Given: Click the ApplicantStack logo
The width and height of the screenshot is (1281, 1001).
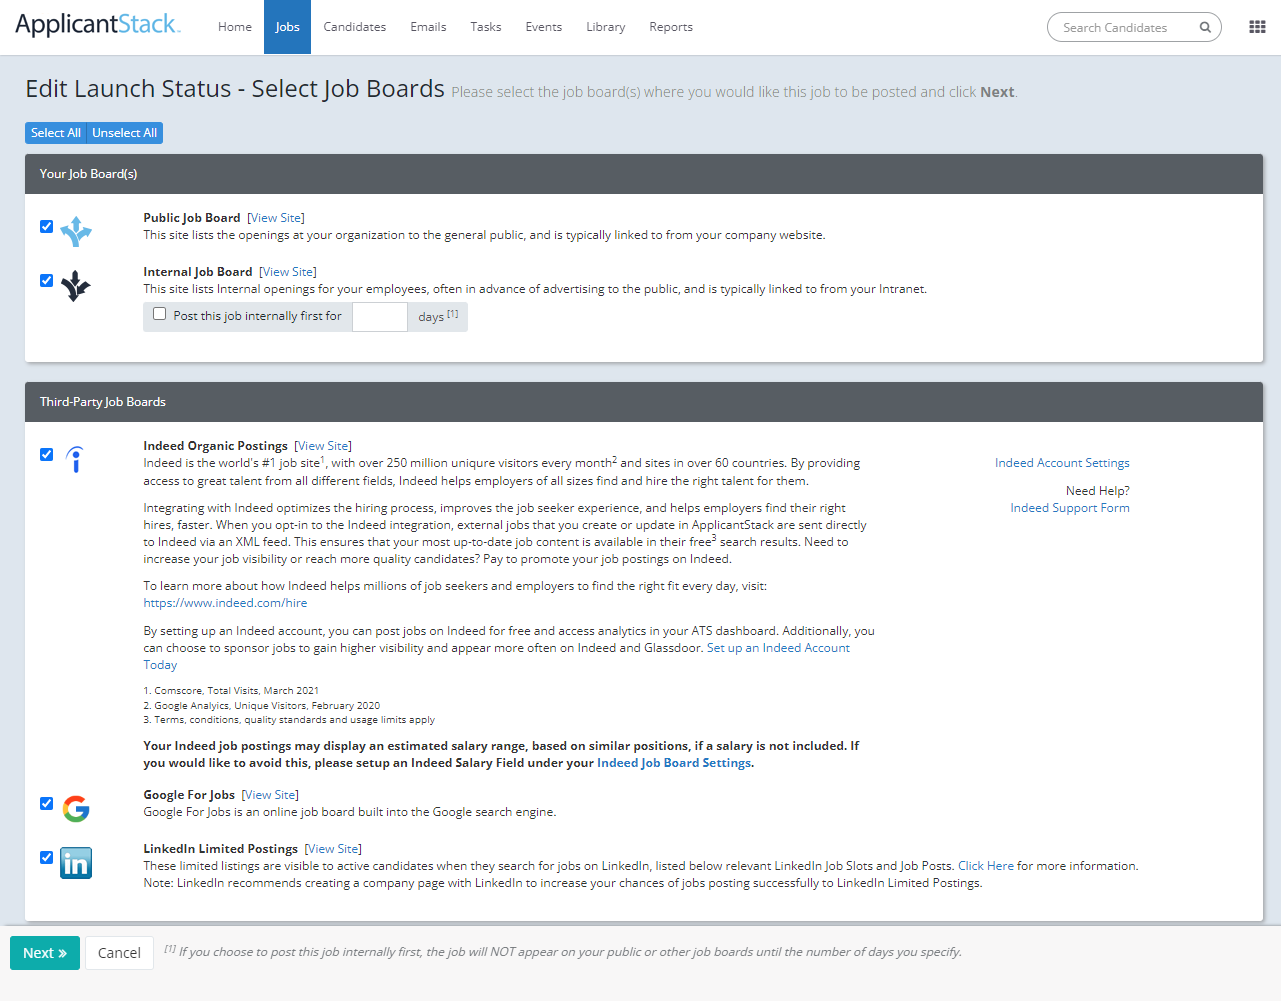Looking at the screenshot, I should click(x=96, y=26).
